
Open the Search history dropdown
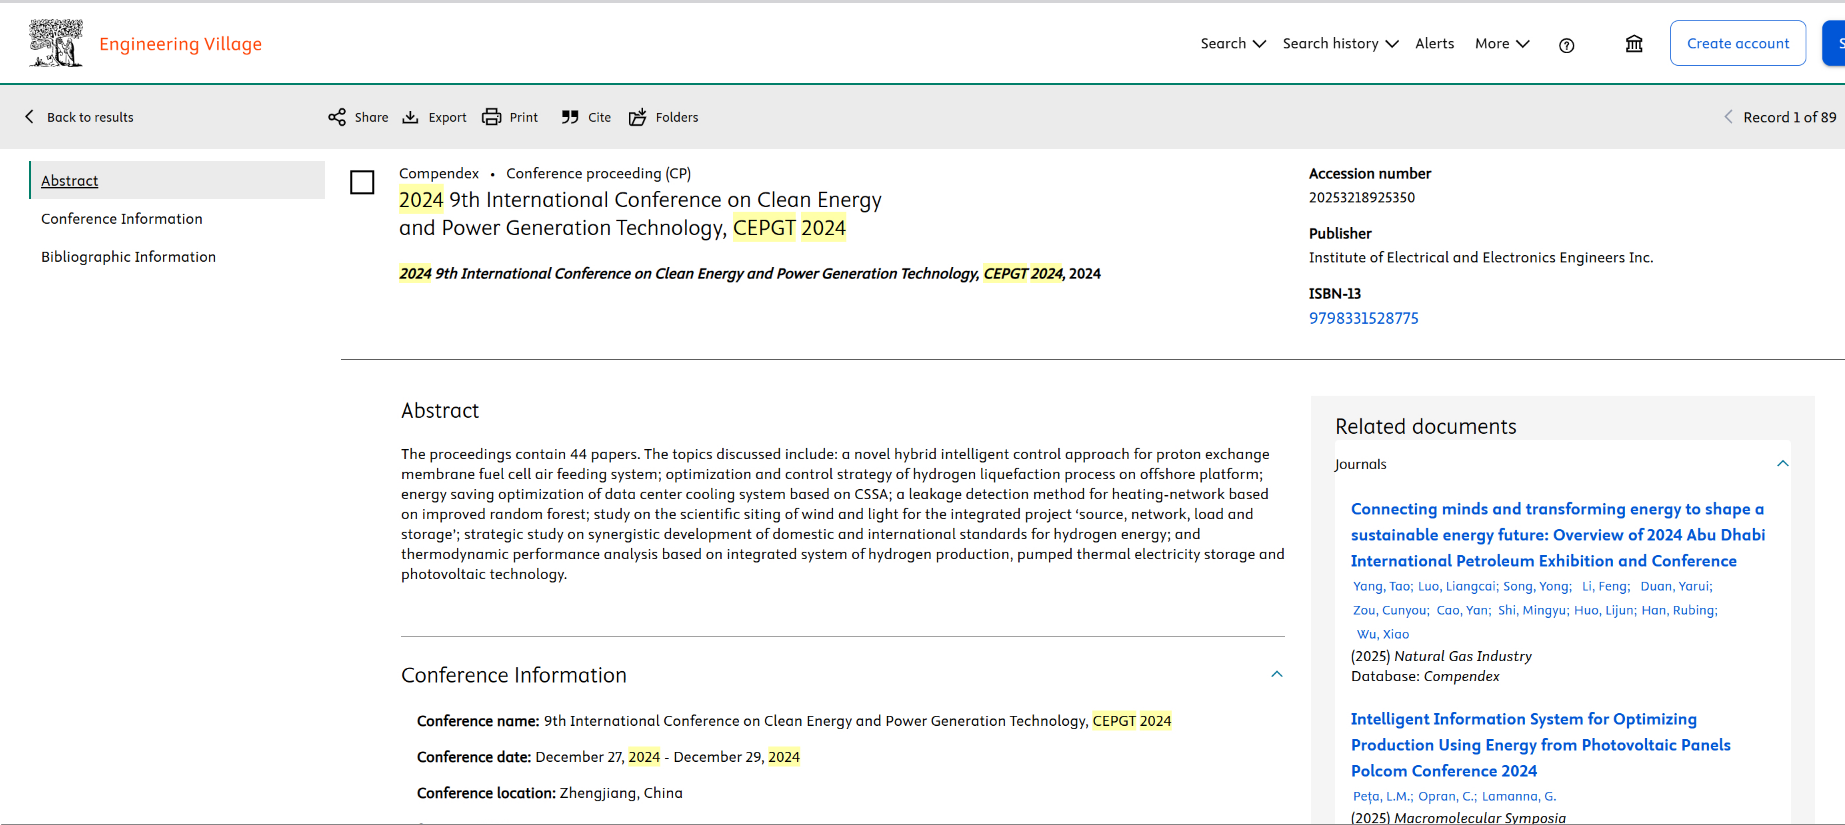tap(1341, 44)
